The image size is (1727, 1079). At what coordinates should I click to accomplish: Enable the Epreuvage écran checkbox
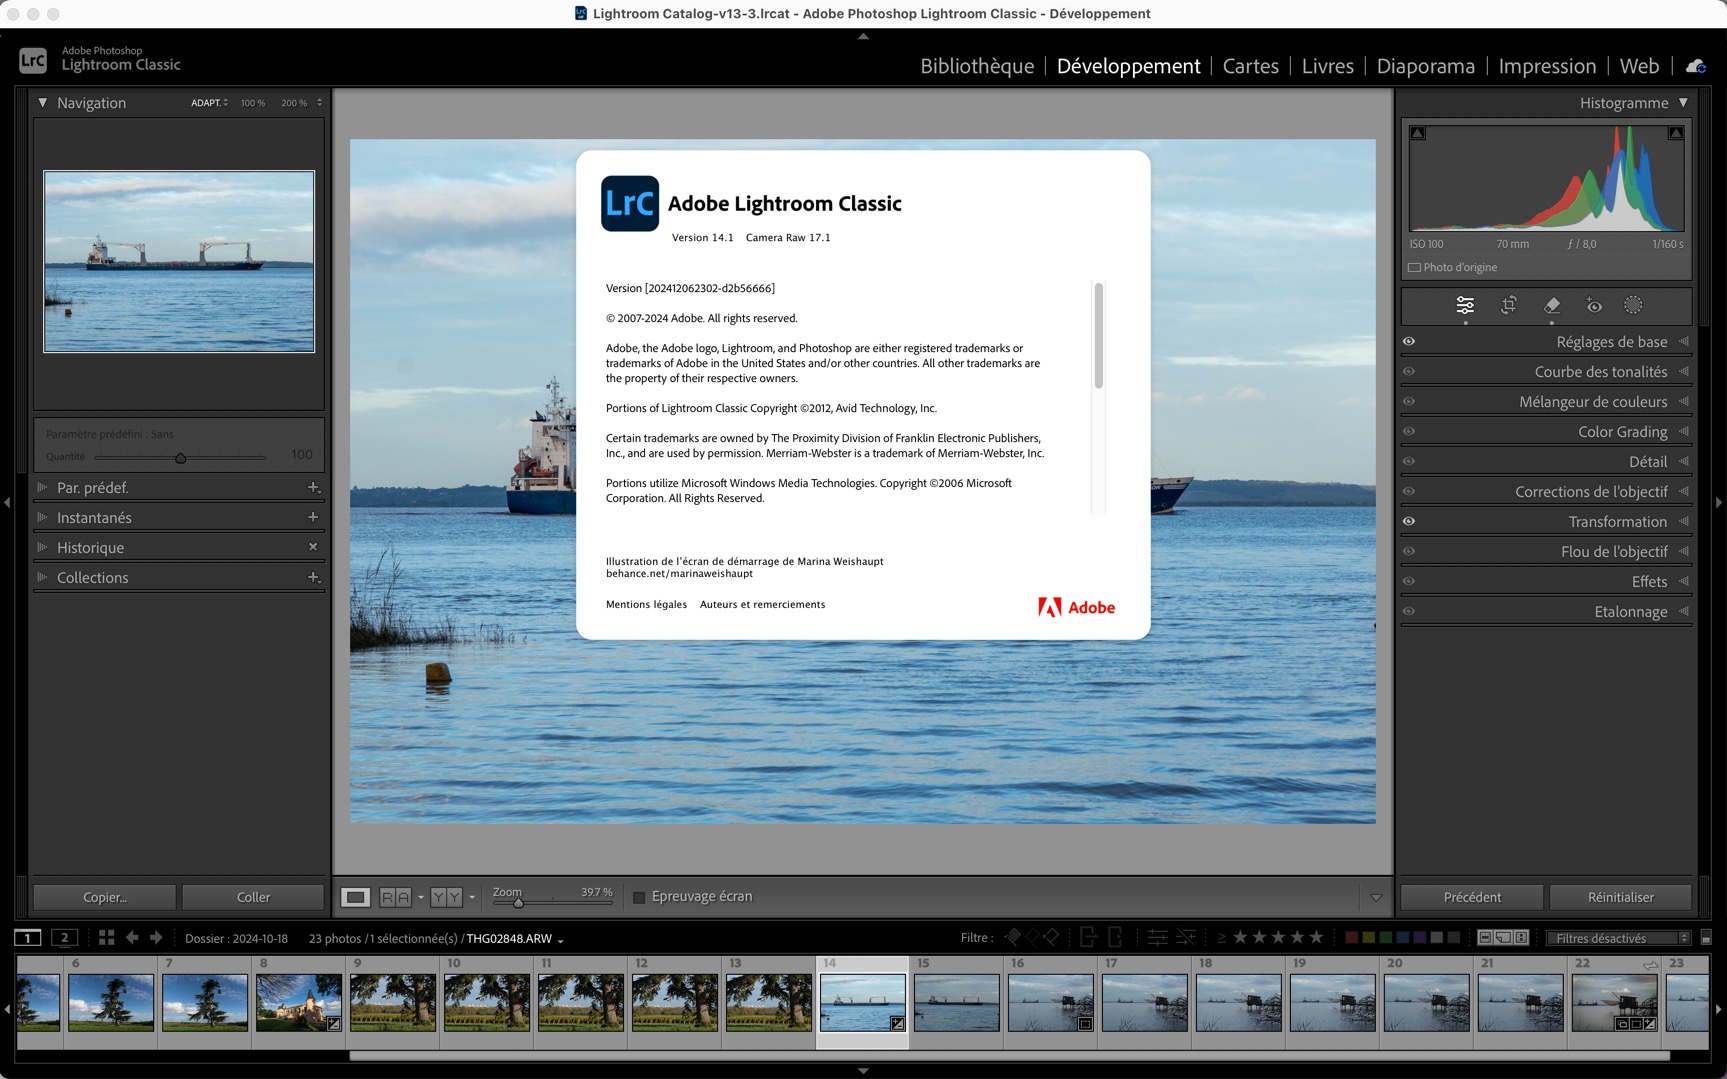coord(639,897)
